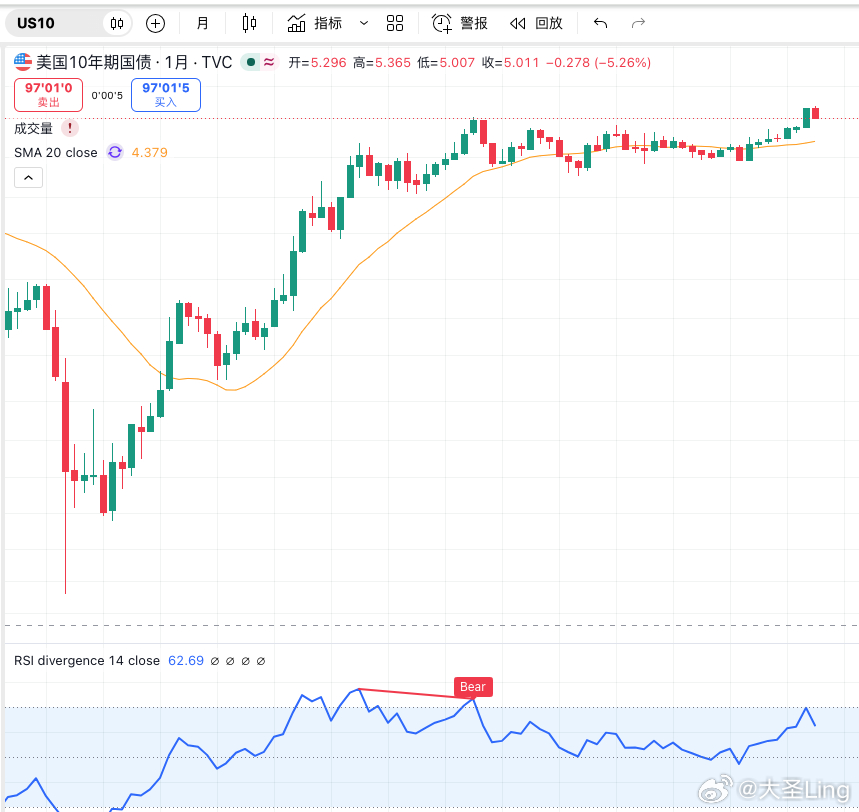
Task: Open the 指标 indicators dialog
Action: (315, 23)
